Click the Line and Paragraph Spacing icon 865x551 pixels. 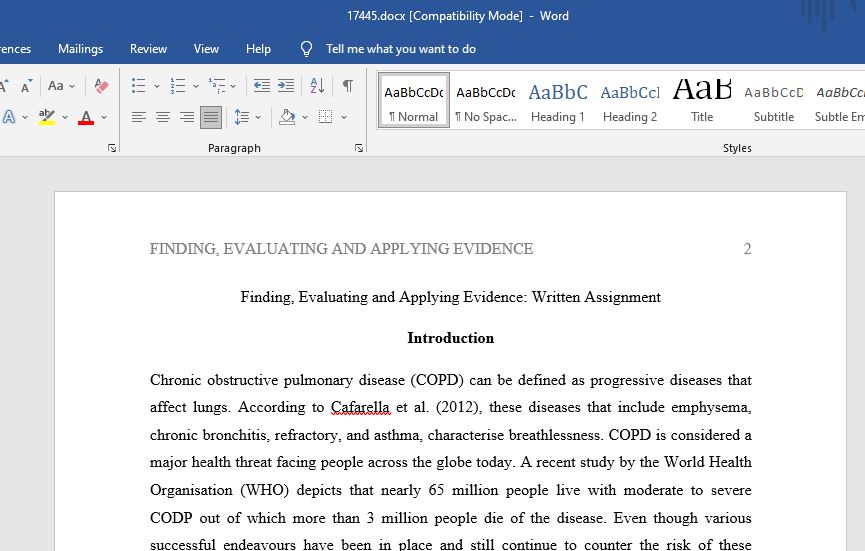[242, 117]
